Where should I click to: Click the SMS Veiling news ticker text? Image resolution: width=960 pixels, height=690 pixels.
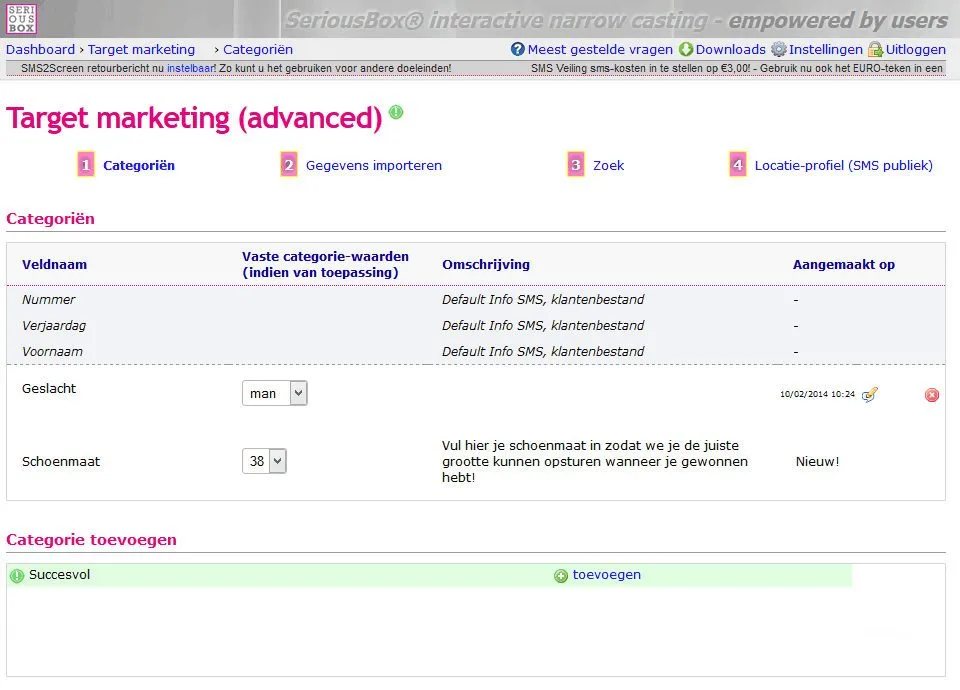[737, 68]
